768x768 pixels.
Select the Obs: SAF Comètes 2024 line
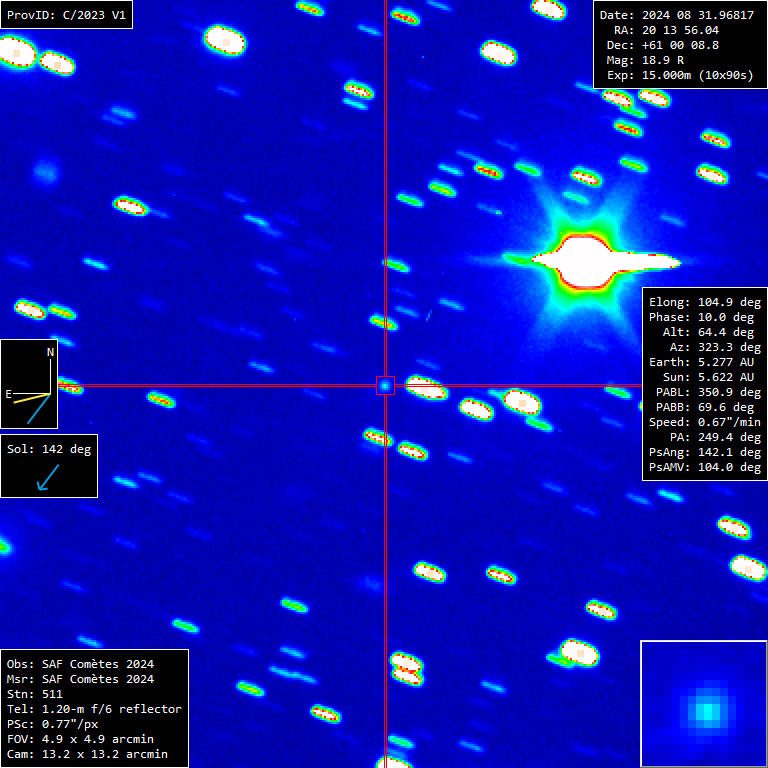pos(80,664)
